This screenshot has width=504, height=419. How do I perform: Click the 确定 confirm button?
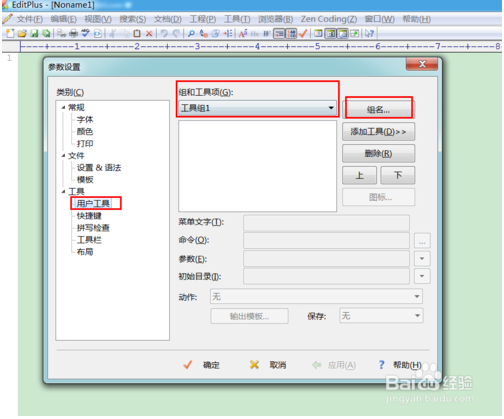pyautogui.click(x=202, y=365)
